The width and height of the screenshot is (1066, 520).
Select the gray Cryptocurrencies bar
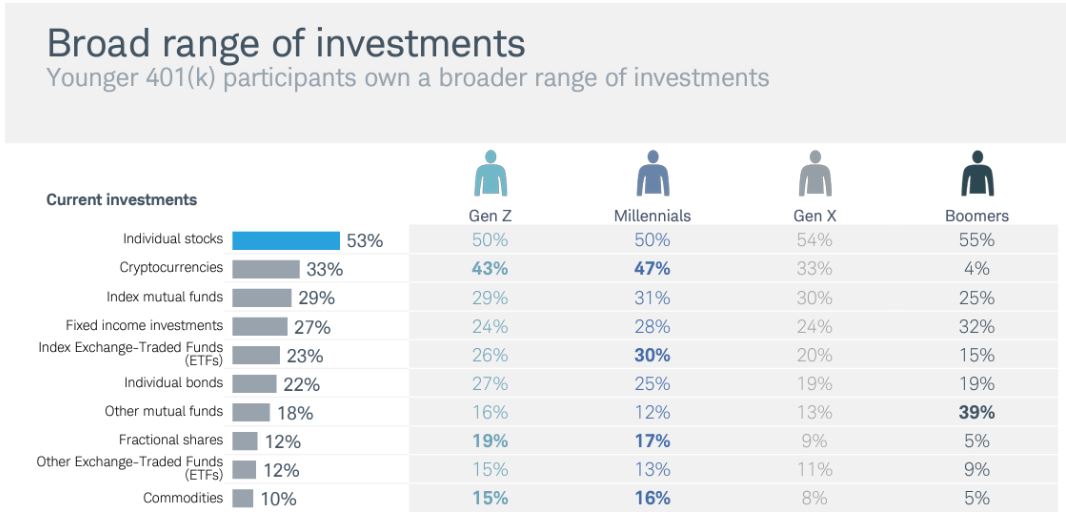(x=266, y=269)
